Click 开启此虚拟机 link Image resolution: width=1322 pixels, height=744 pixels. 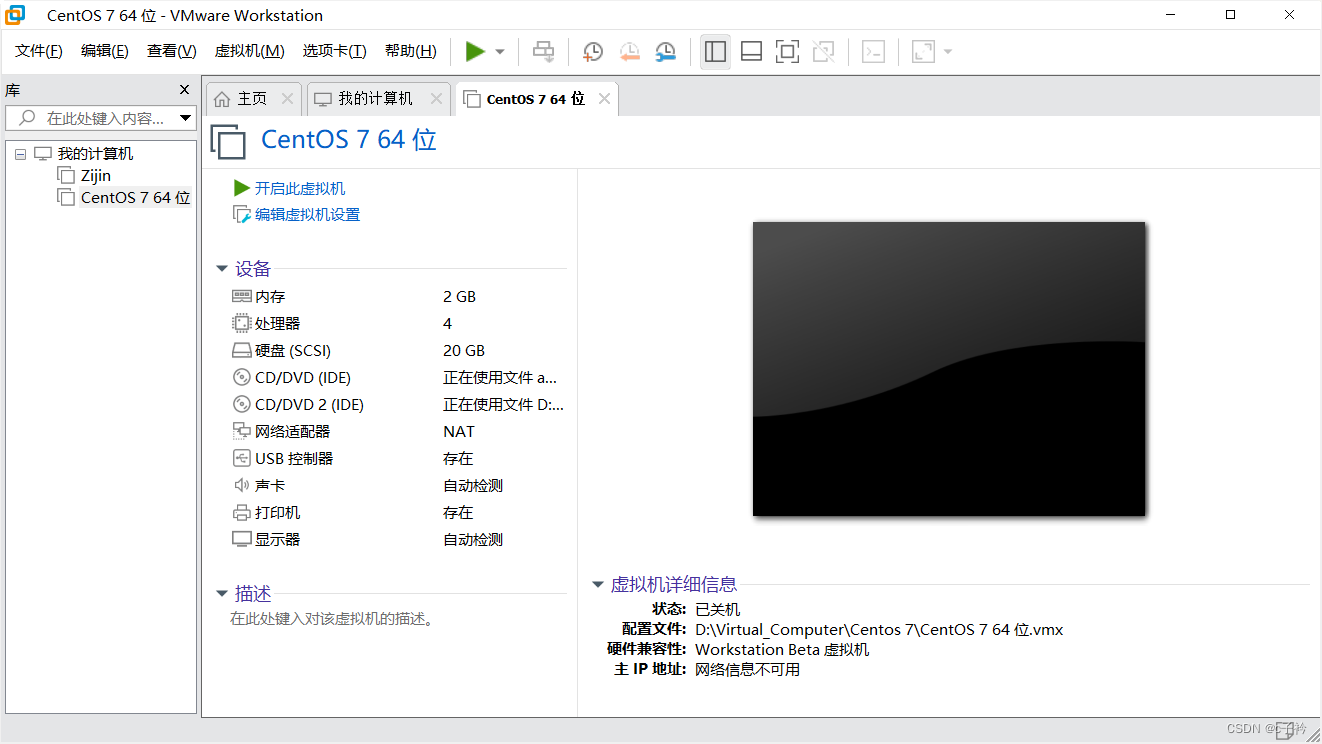pyautogui.click(x=300, y=188)
